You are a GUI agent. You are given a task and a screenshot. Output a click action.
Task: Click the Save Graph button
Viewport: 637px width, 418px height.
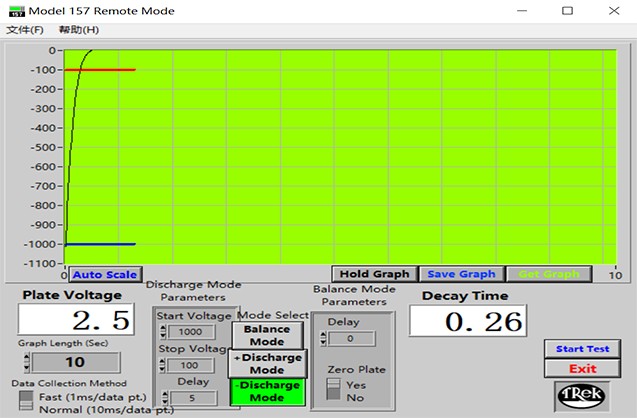pyautogui.click(x=462, y=274)
